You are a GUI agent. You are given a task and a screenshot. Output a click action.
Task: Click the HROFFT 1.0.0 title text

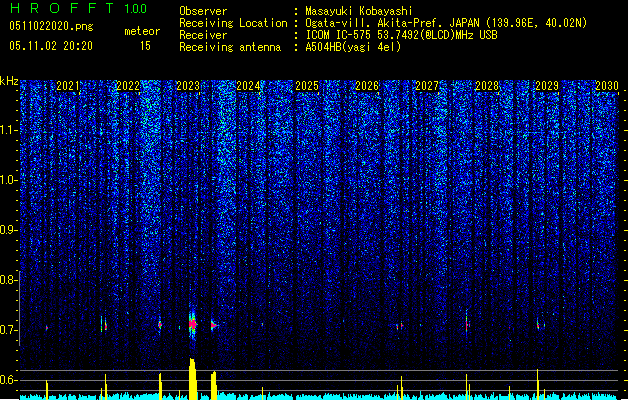point(79,8)
